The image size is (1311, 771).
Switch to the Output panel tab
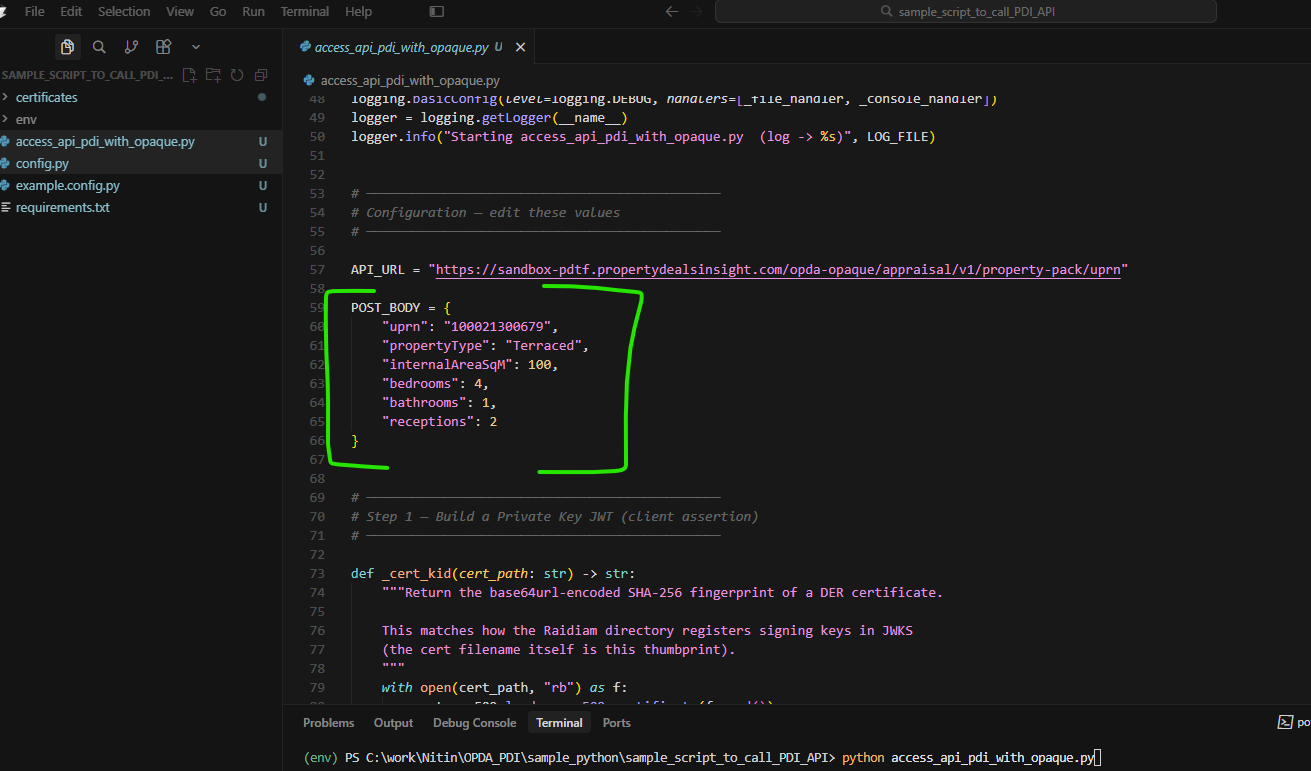click(393, 722)
